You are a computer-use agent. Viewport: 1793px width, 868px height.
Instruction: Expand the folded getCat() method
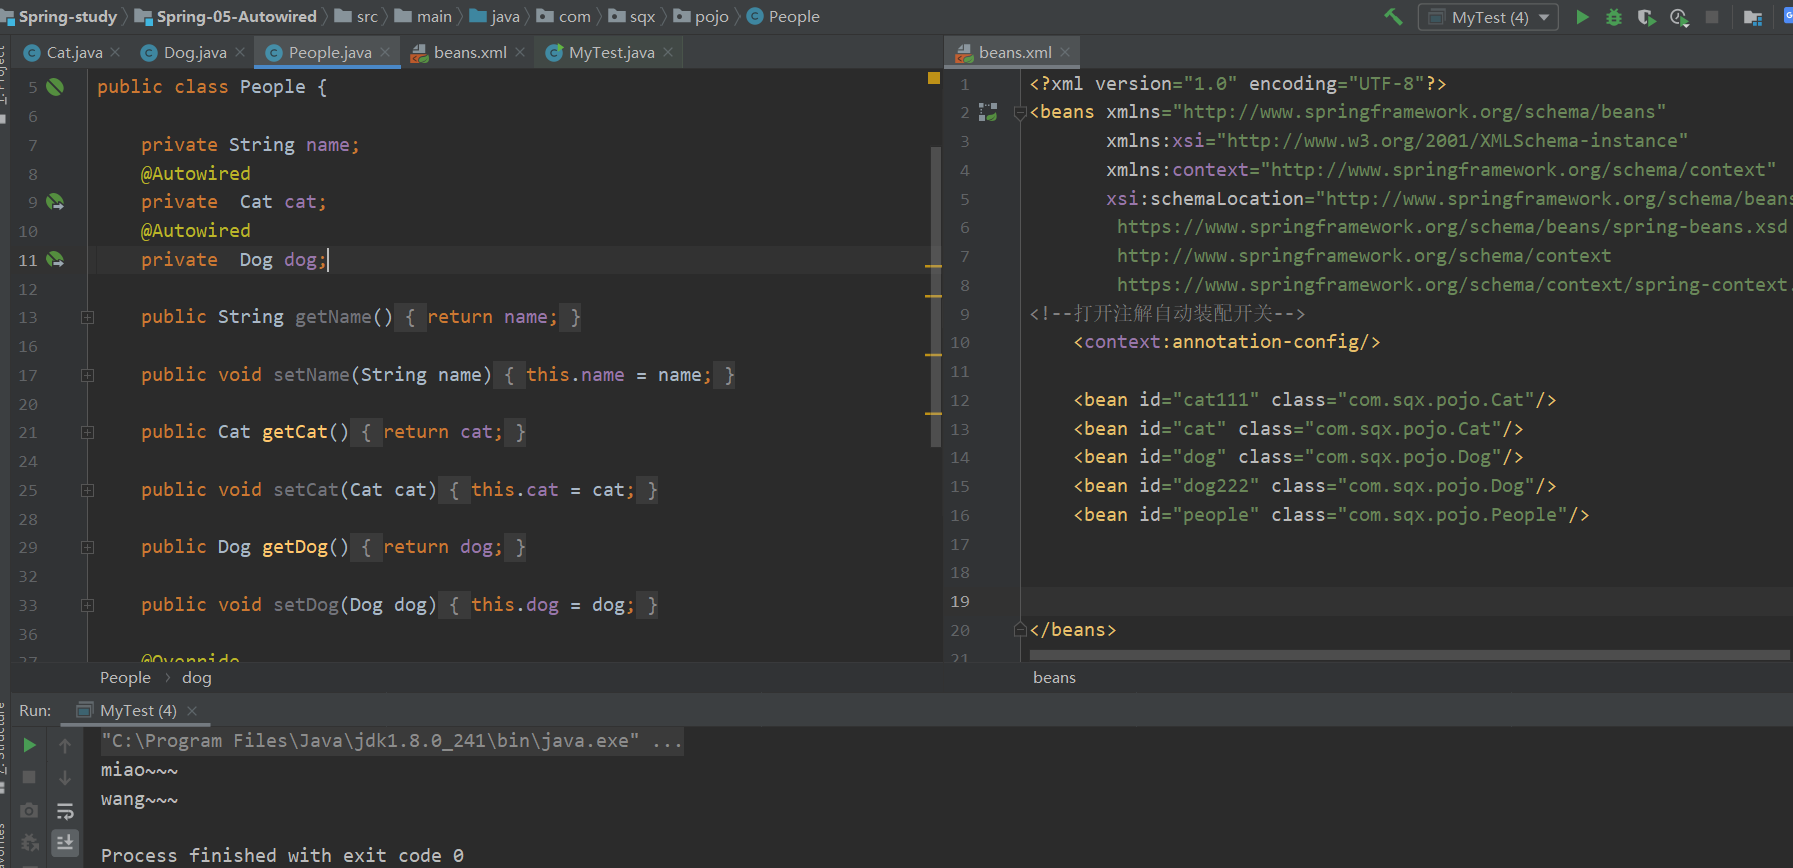click(x=87, y=432)
